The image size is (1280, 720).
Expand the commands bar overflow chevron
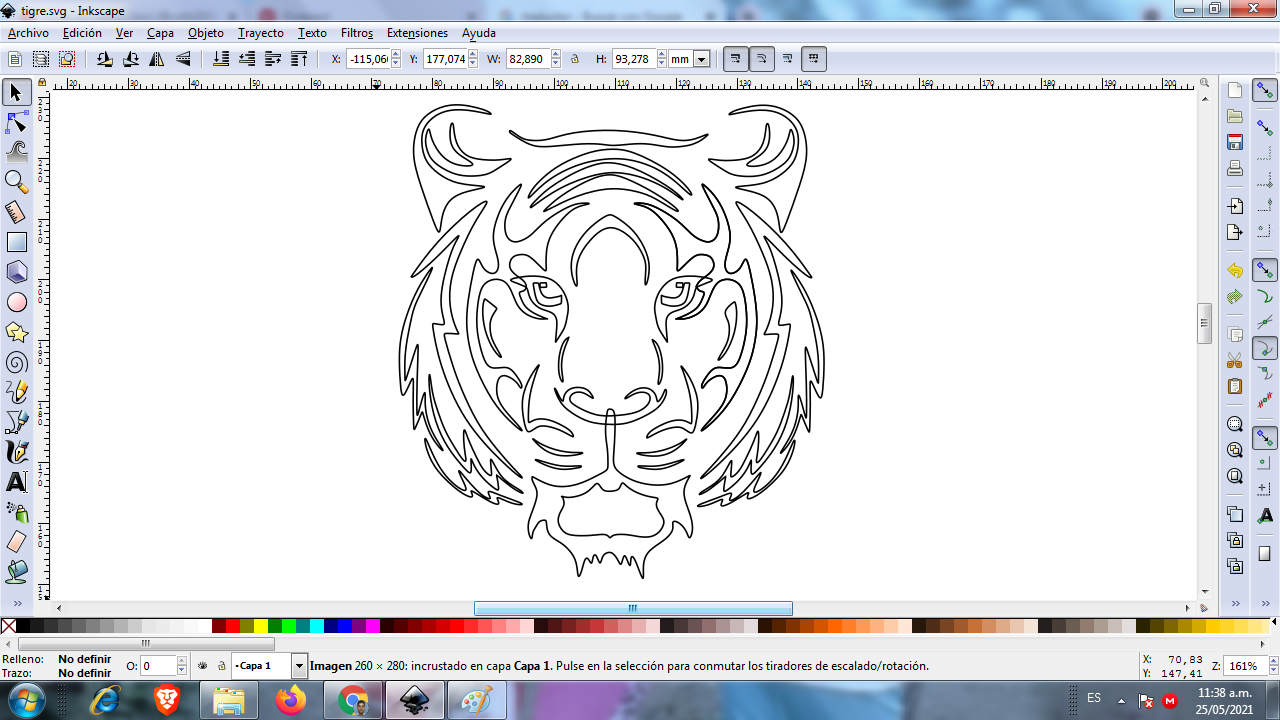click(1235, 604)
